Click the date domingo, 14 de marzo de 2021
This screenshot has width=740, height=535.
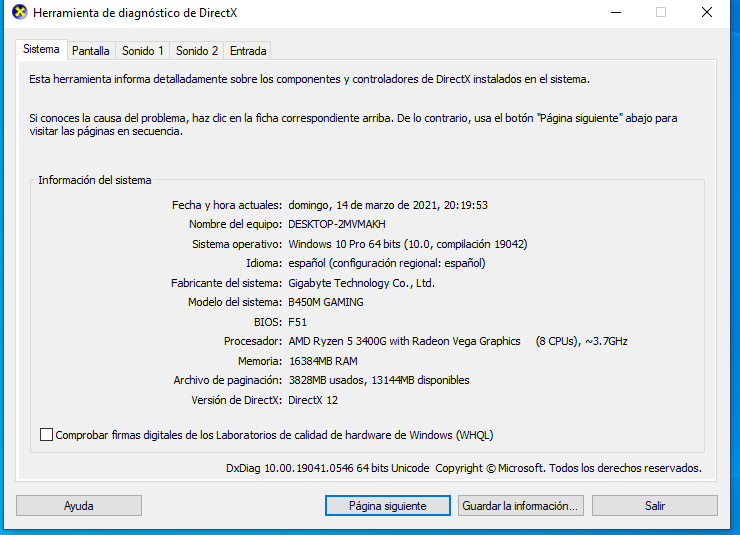(x=388, y=205)
